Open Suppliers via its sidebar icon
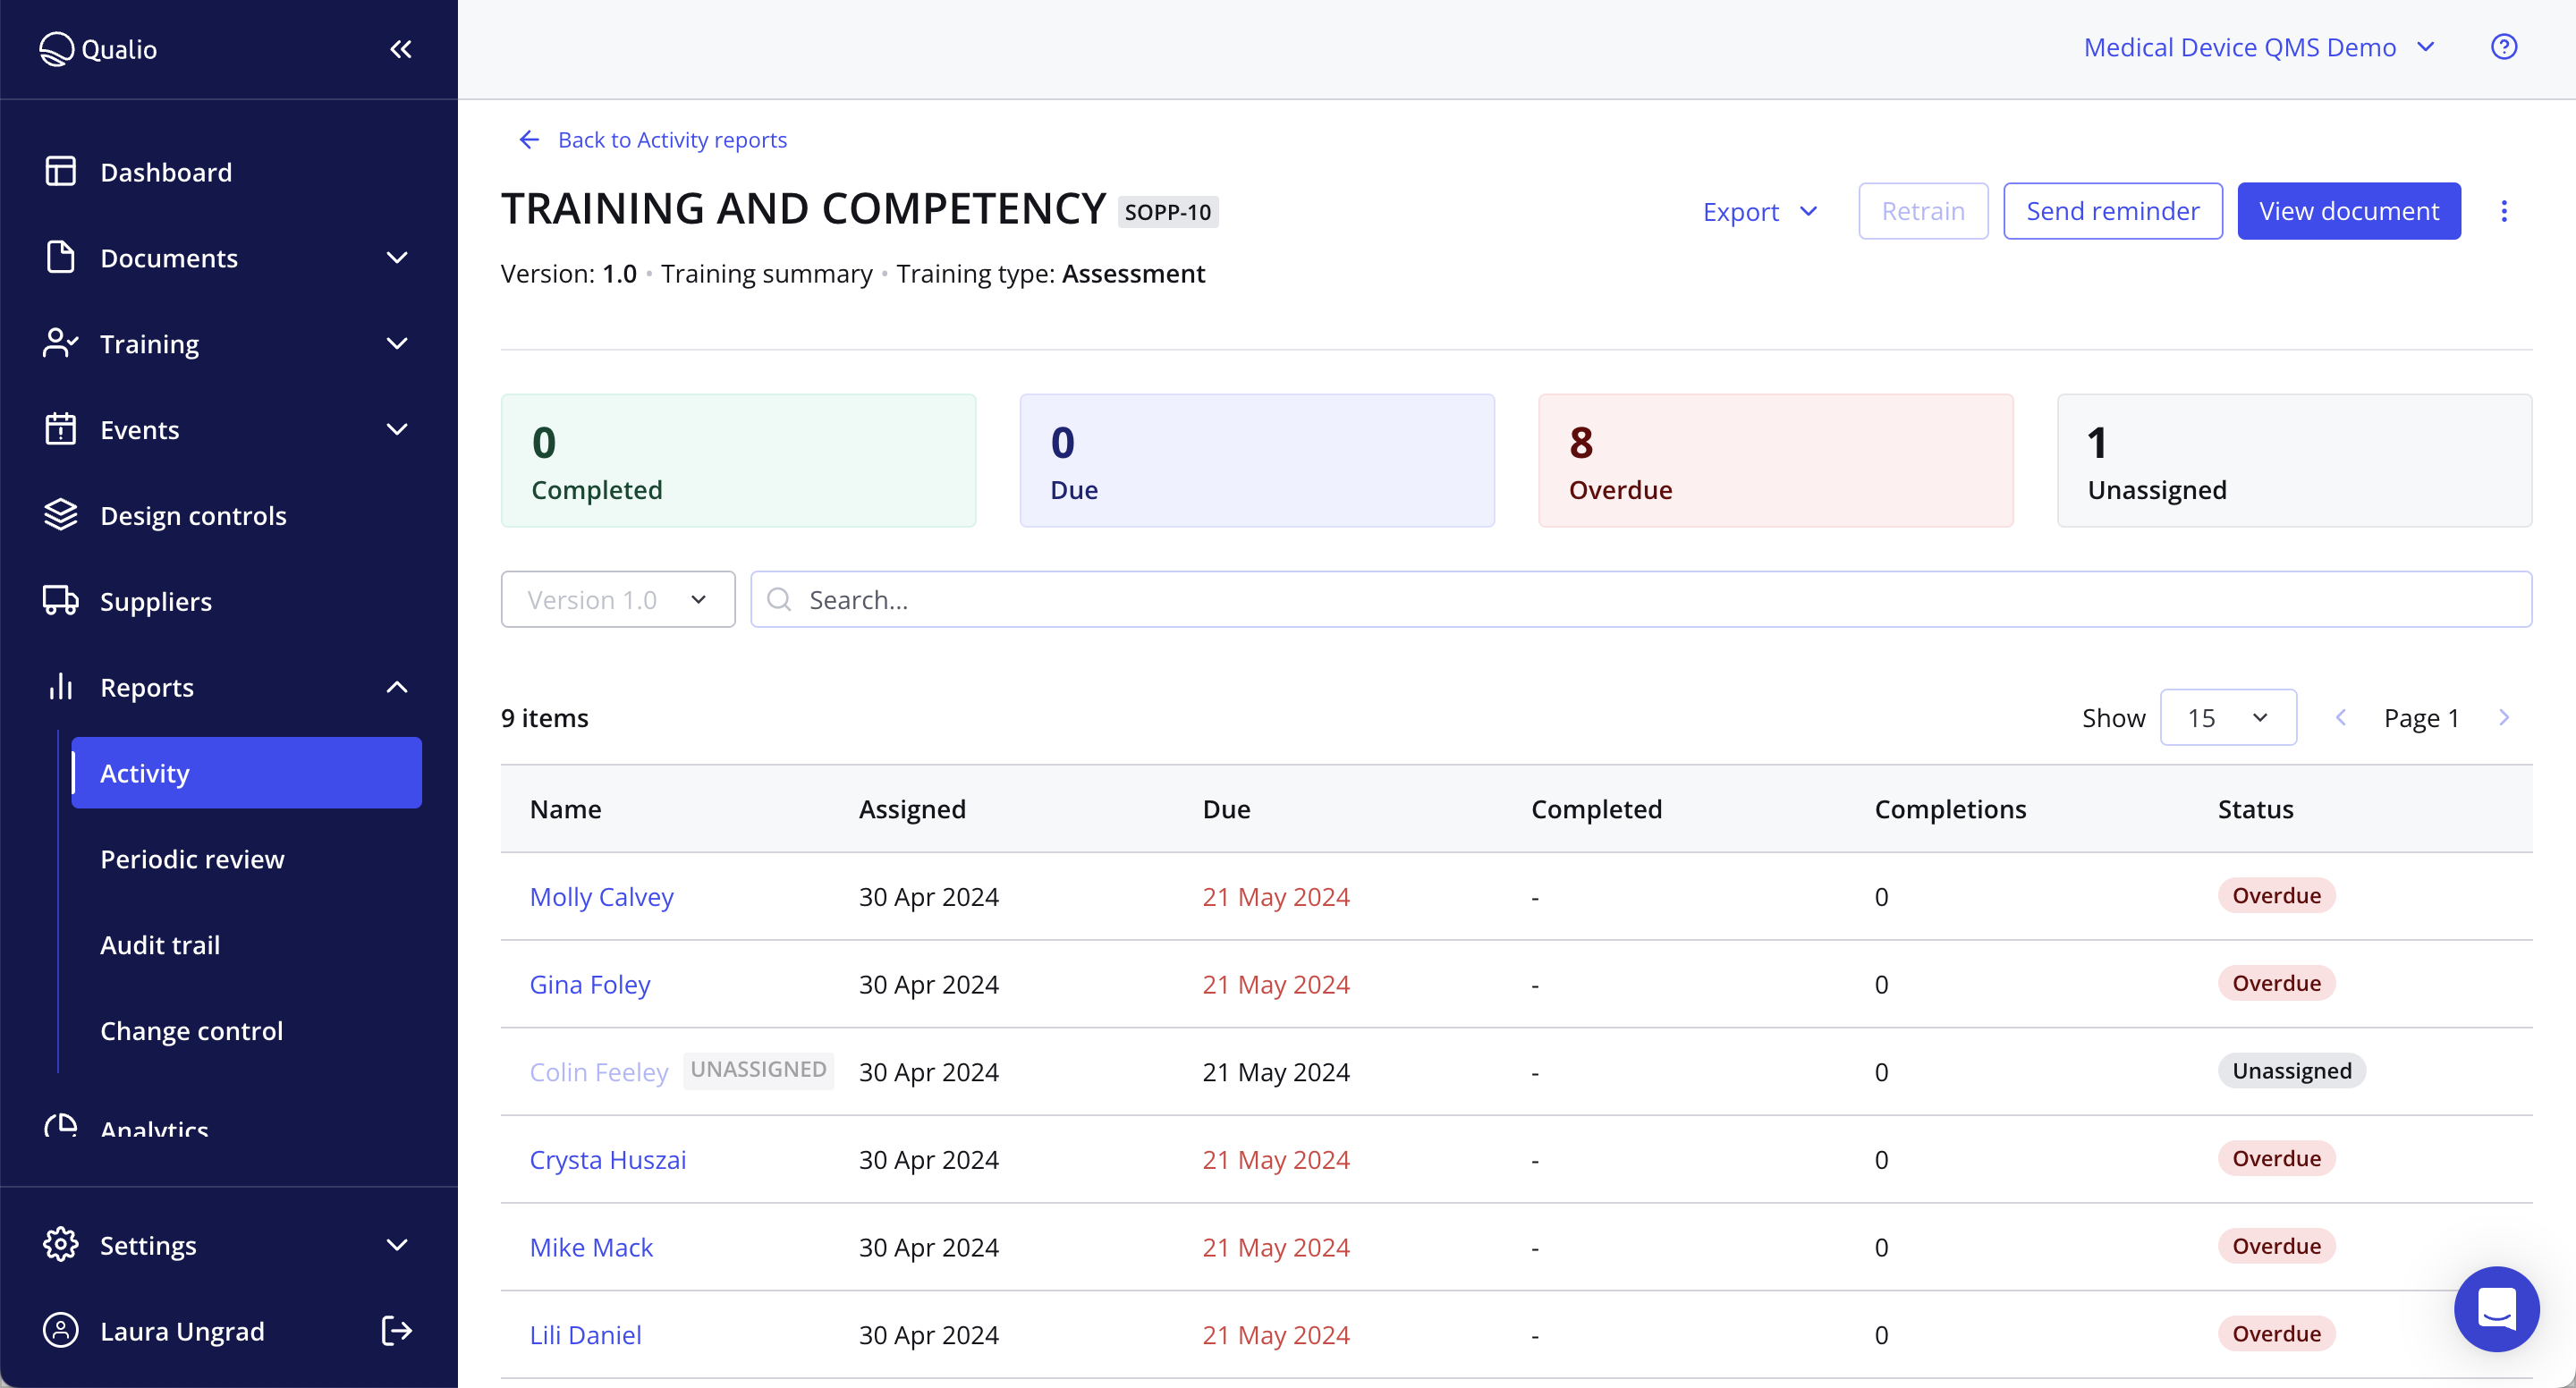 coord(60,601)
